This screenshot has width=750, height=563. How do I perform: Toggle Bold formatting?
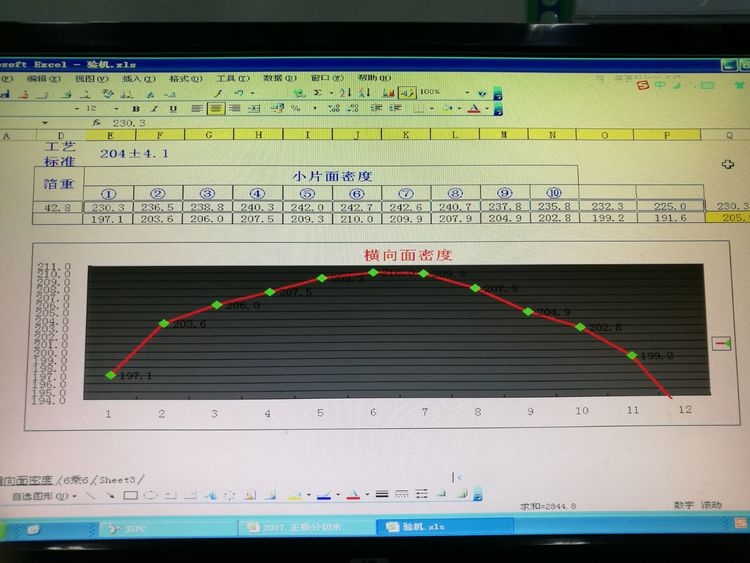click(136, 109)
